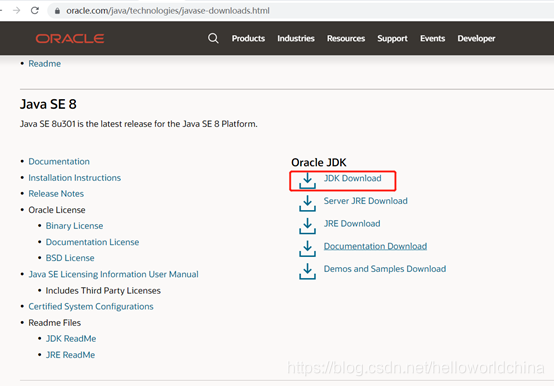Open the search magnifier icon

click(213, 38)
